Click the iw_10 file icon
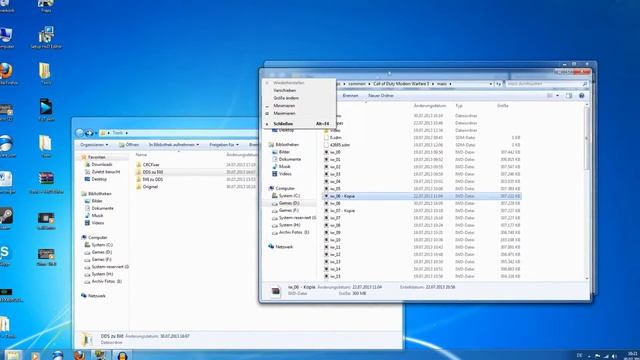Viewport: 640px width, 360px height. tap(326, 240)
